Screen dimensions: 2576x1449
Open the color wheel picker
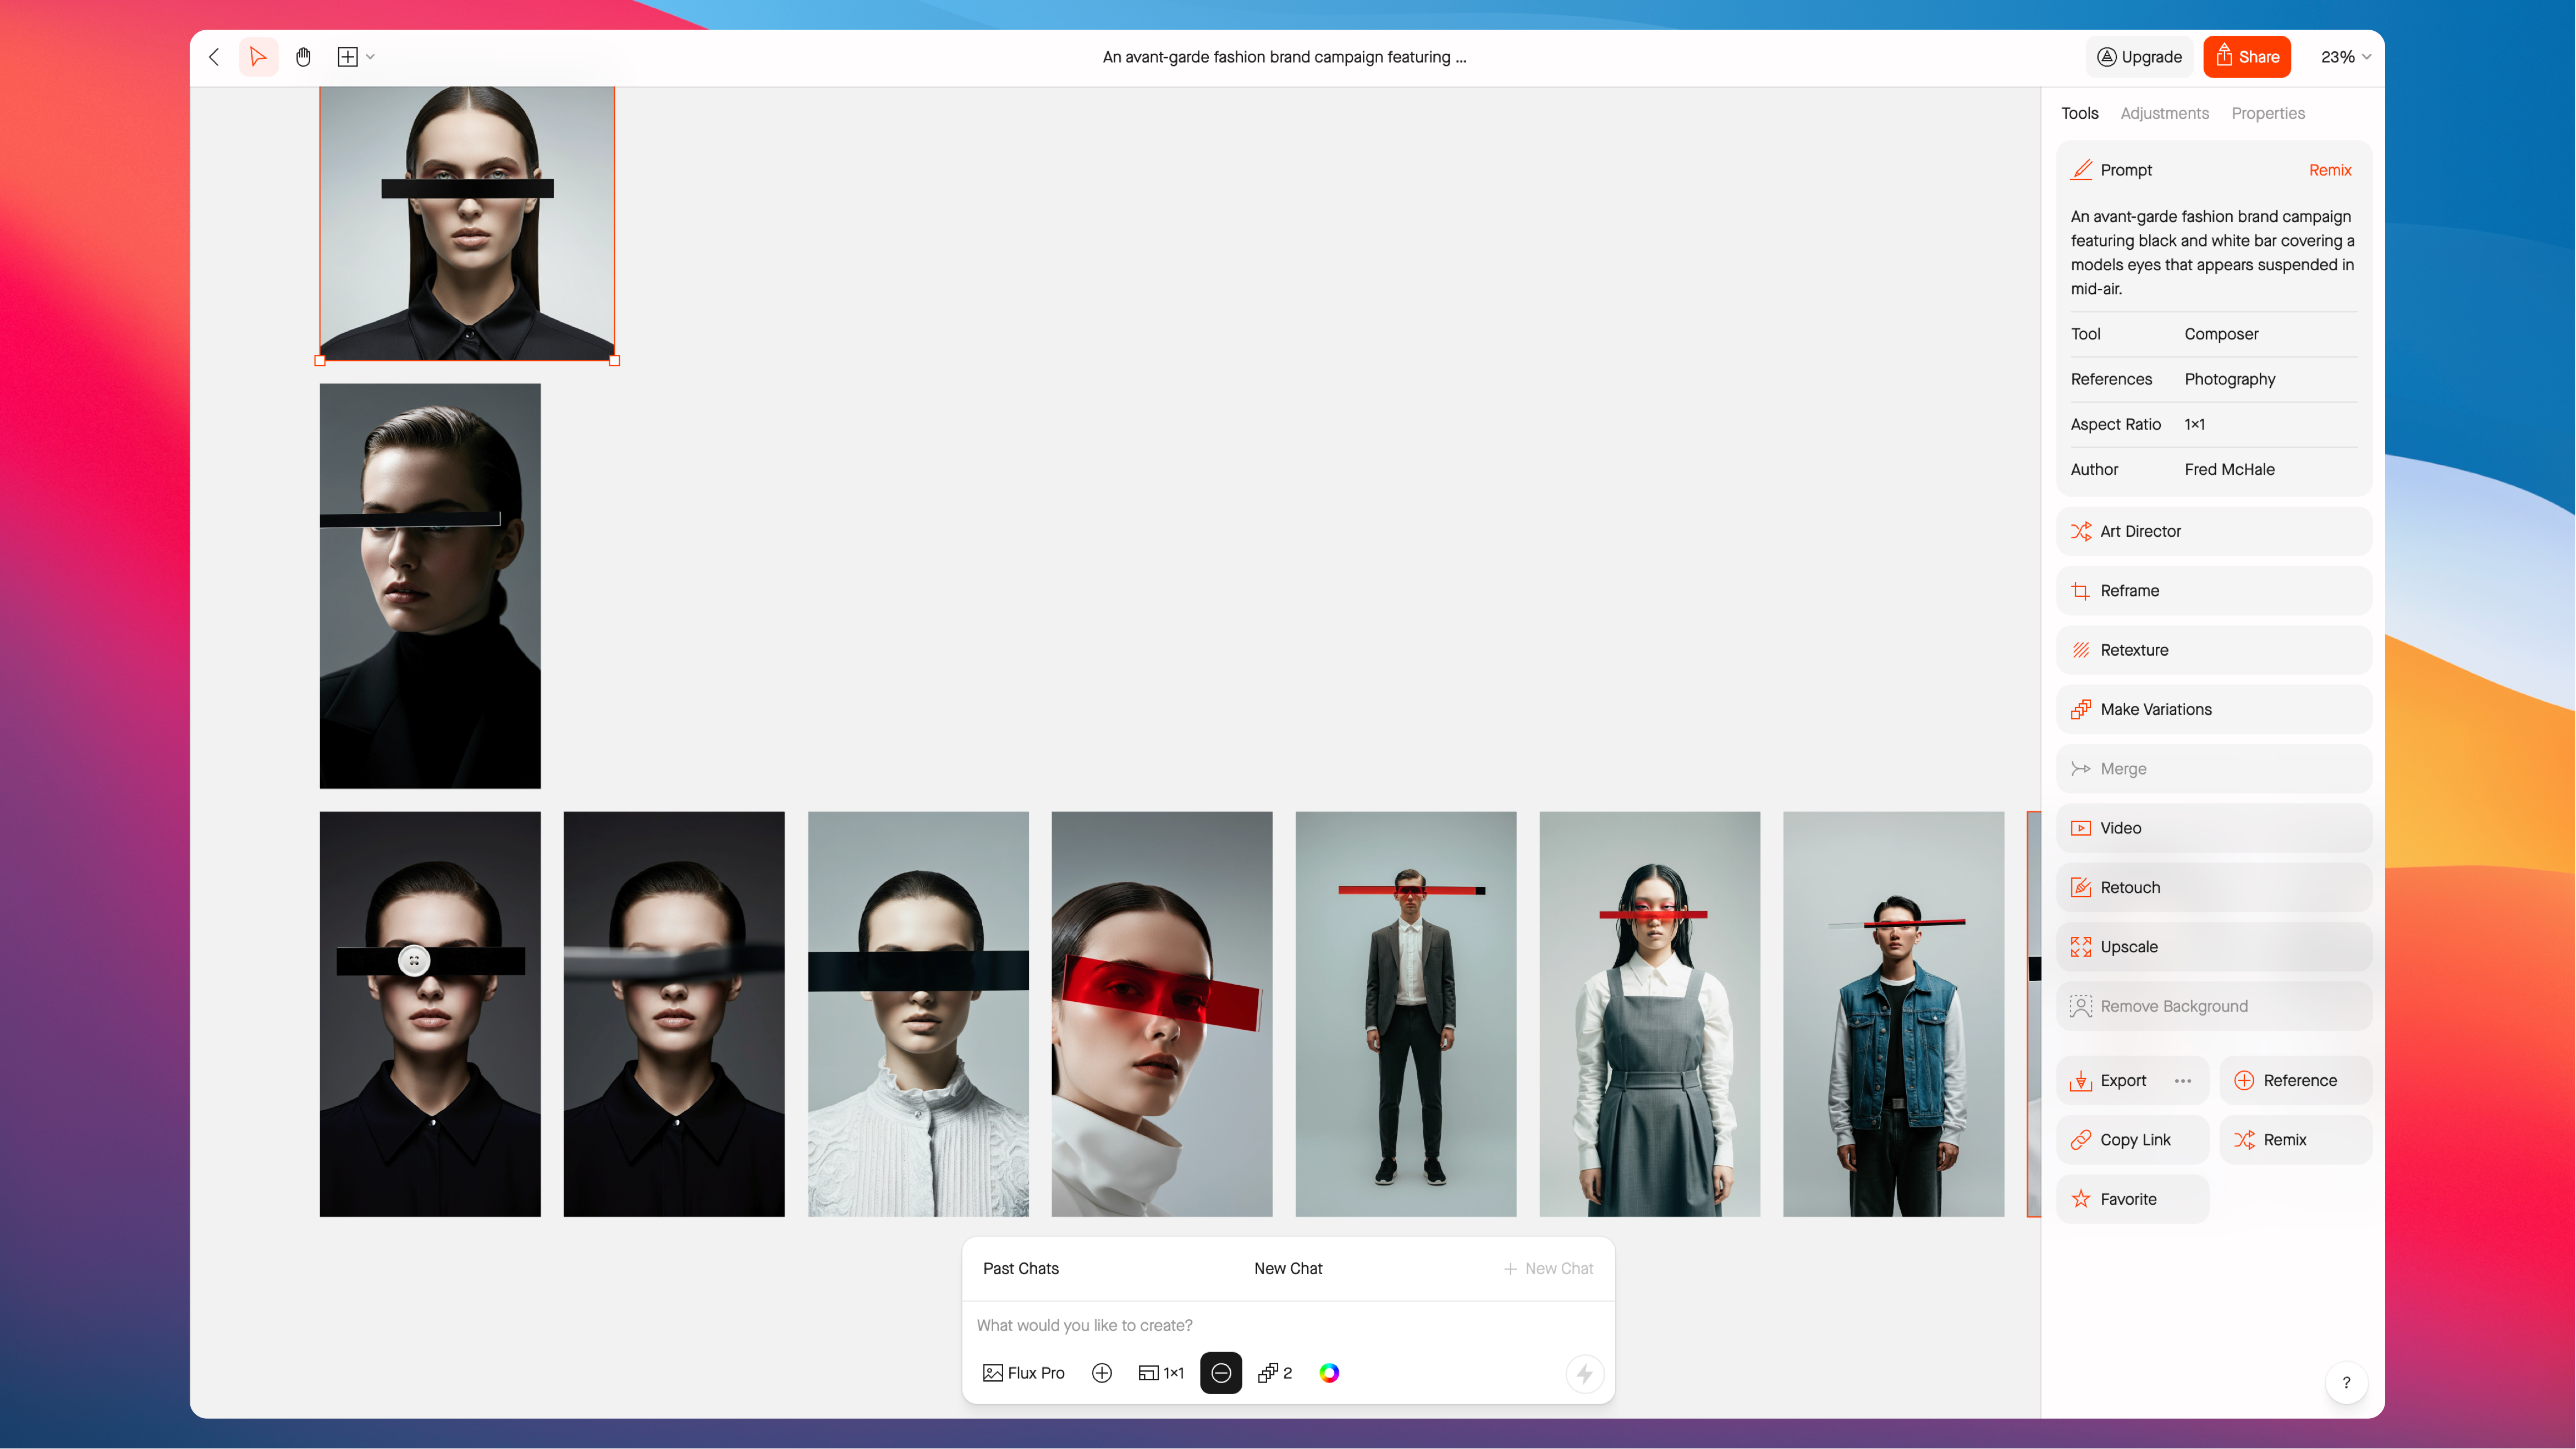(x=1329, y=1374)
